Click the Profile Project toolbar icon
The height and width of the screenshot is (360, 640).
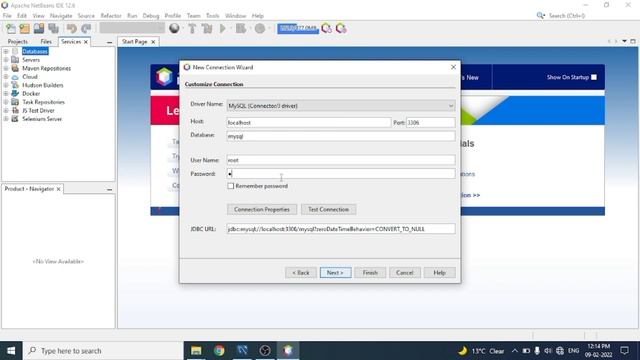click(260, 29)
